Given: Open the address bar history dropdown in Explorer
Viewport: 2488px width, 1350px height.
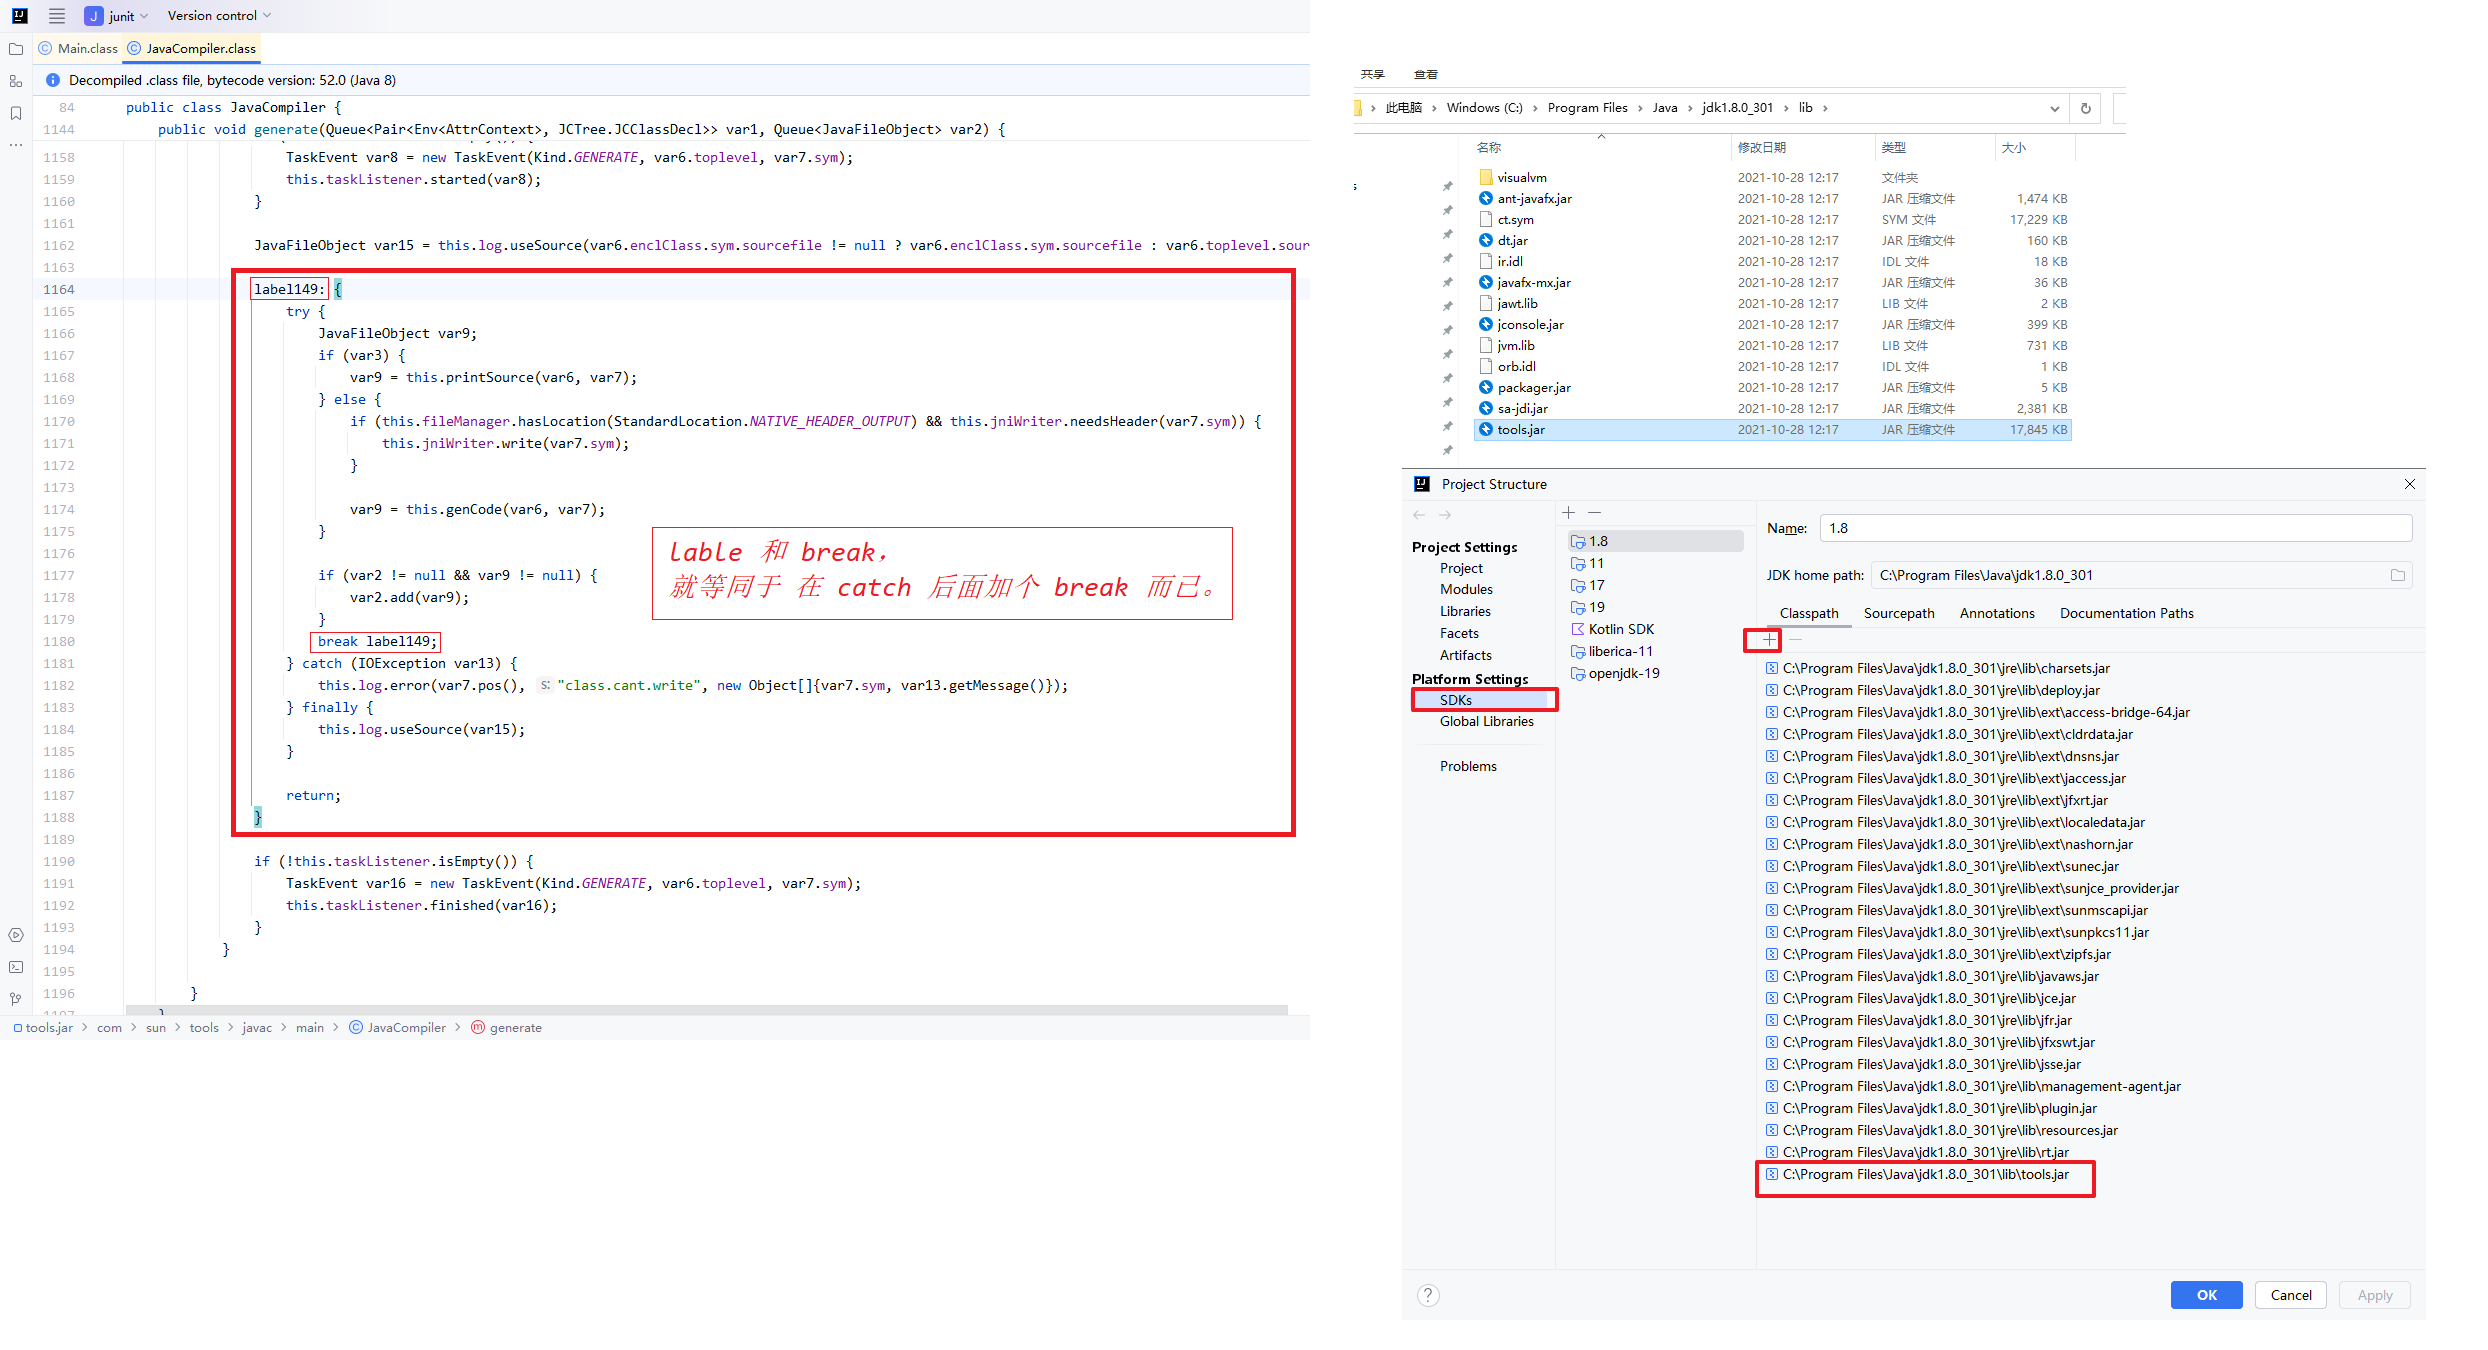Looking at the screenshot, I should pyautogui.click(x=2054, y=109).
